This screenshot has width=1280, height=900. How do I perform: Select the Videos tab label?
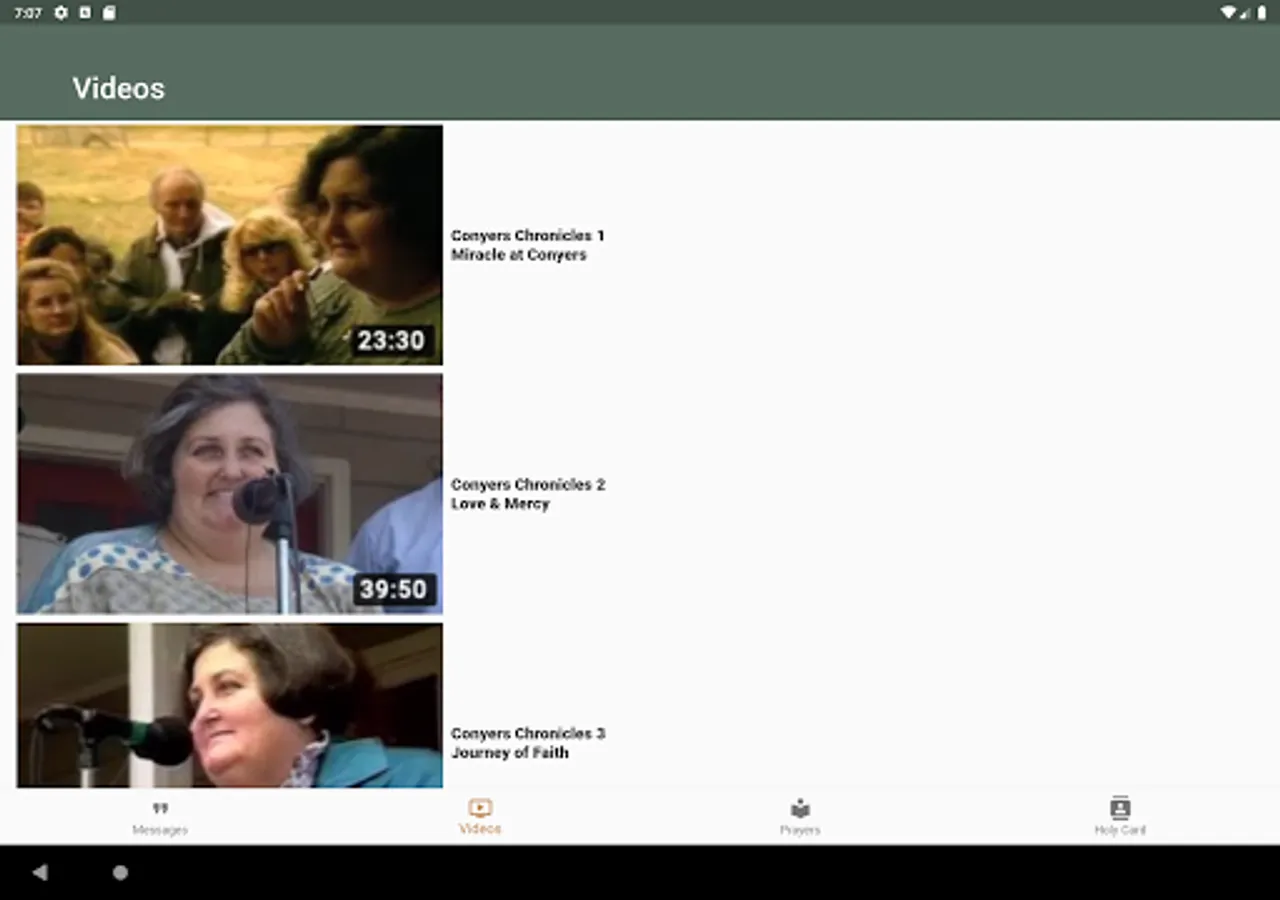tap(480, 829)
